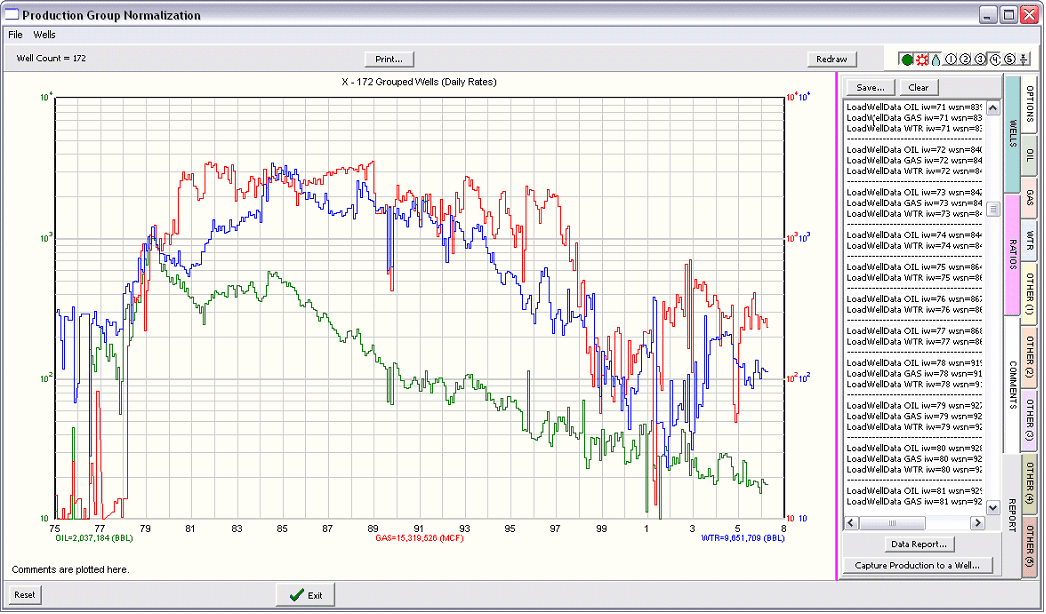Click the down arrow on the list scrollbar

[x=992, y=507]
